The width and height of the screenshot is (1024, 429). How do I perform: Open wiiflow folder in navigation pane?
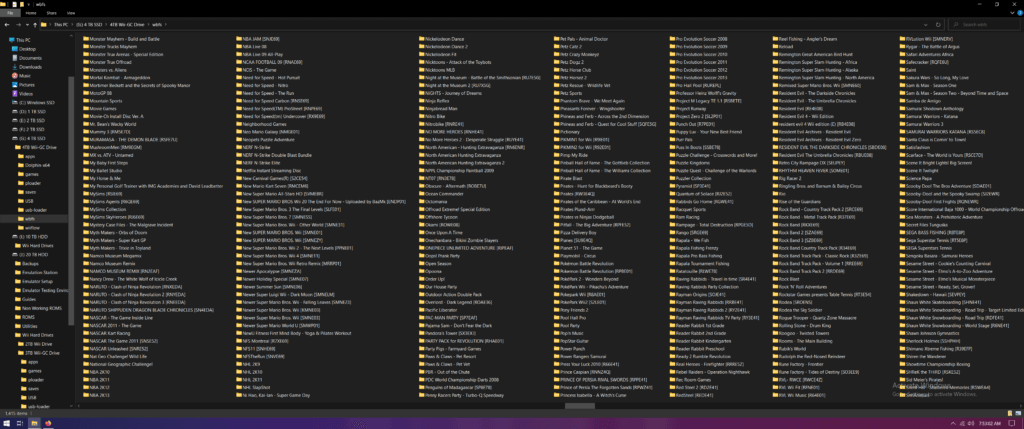pos(31,227)
